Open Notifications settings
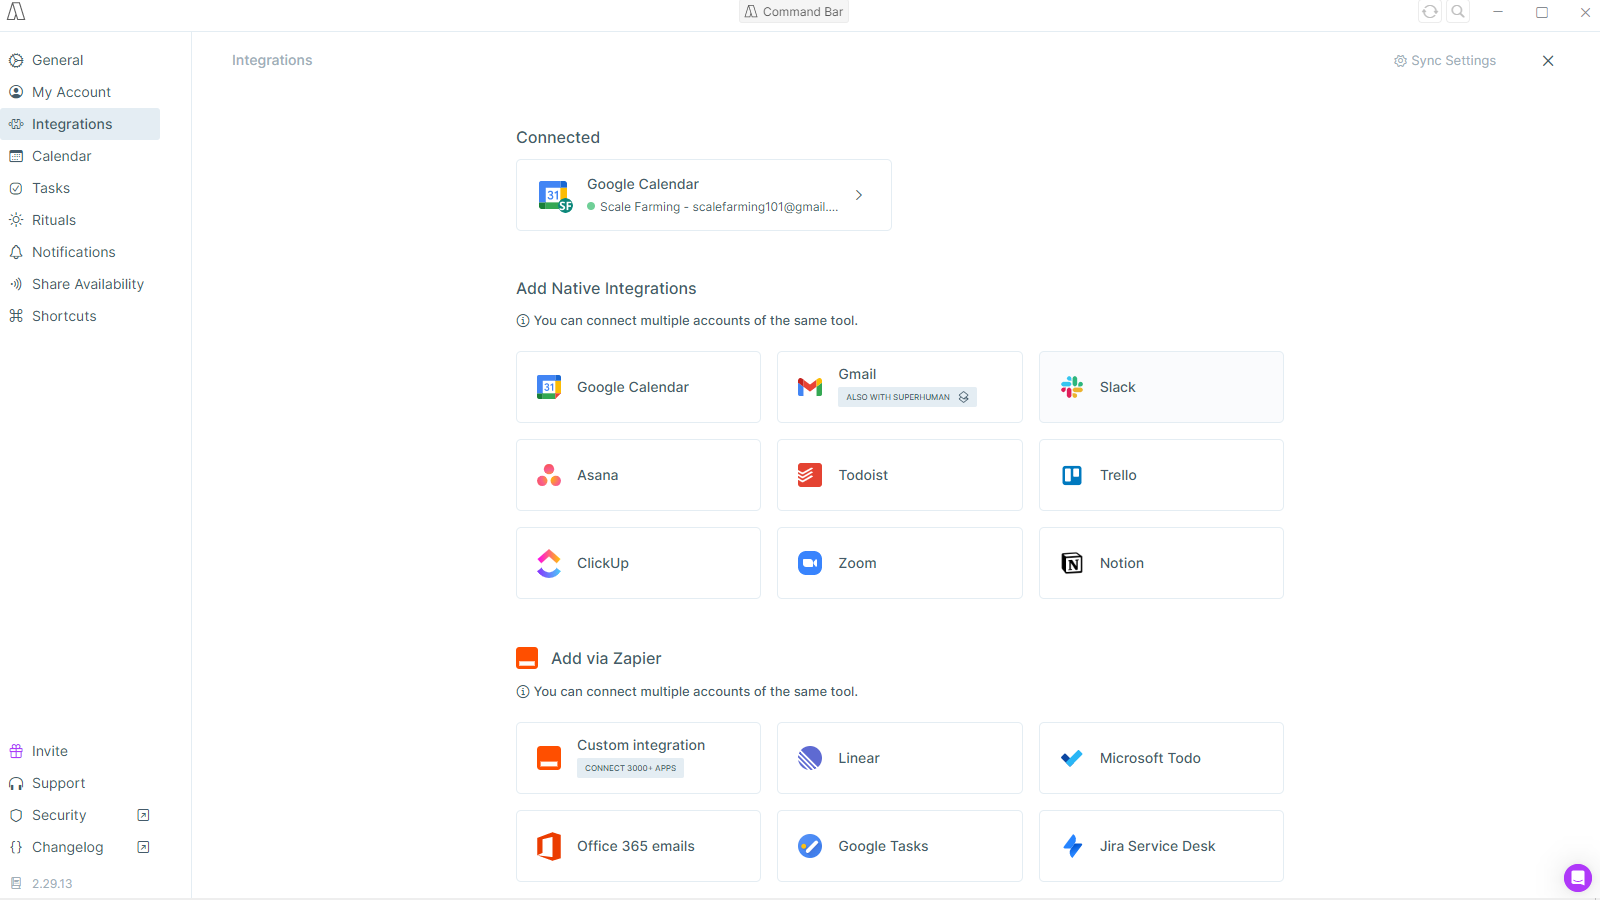The width and height of the screenshot is (1600, 900). pos(80,252)
